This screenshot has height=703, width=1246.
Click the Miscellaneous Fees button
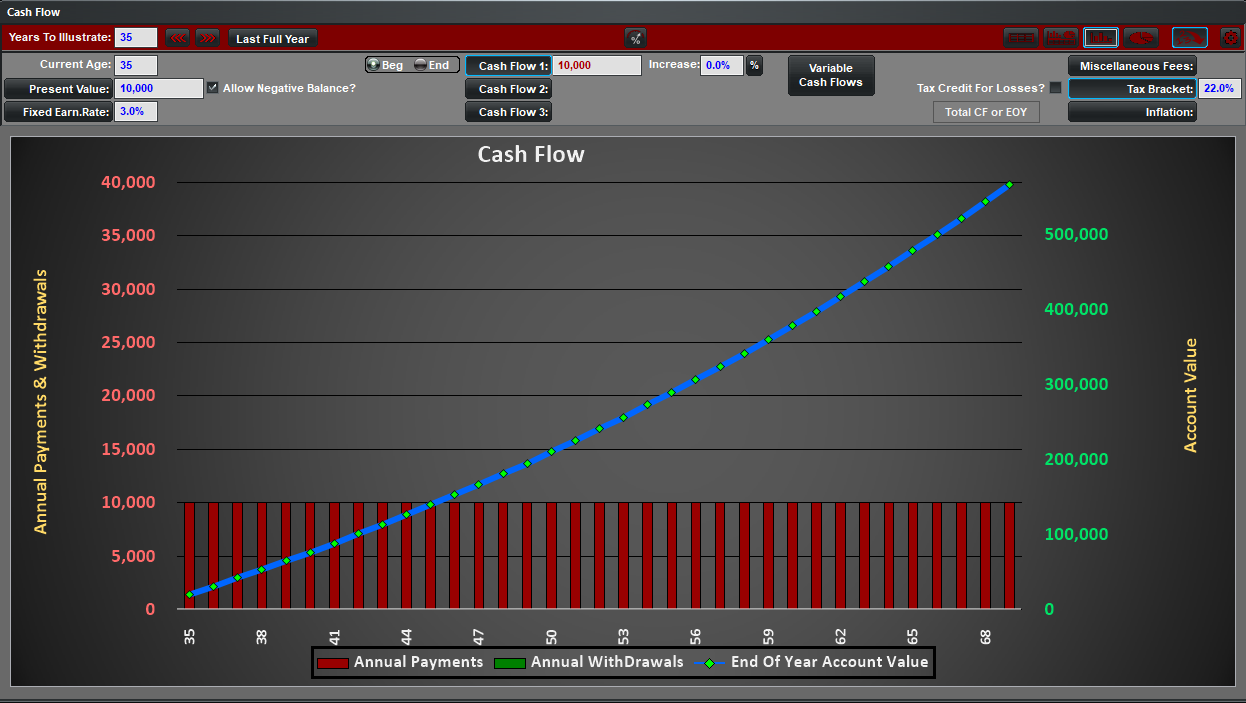1132,65
